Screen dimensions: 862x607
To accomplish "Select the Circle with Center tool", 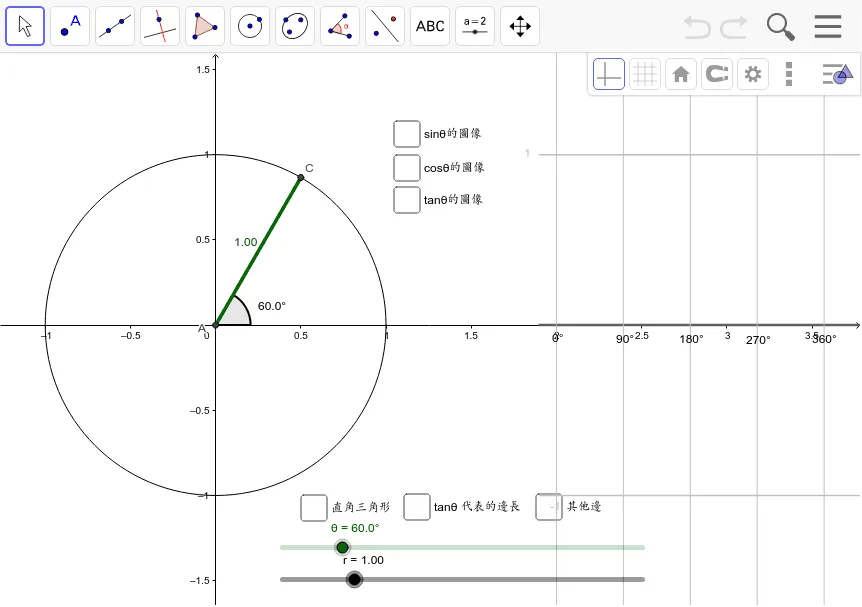I will pos(250,26).
